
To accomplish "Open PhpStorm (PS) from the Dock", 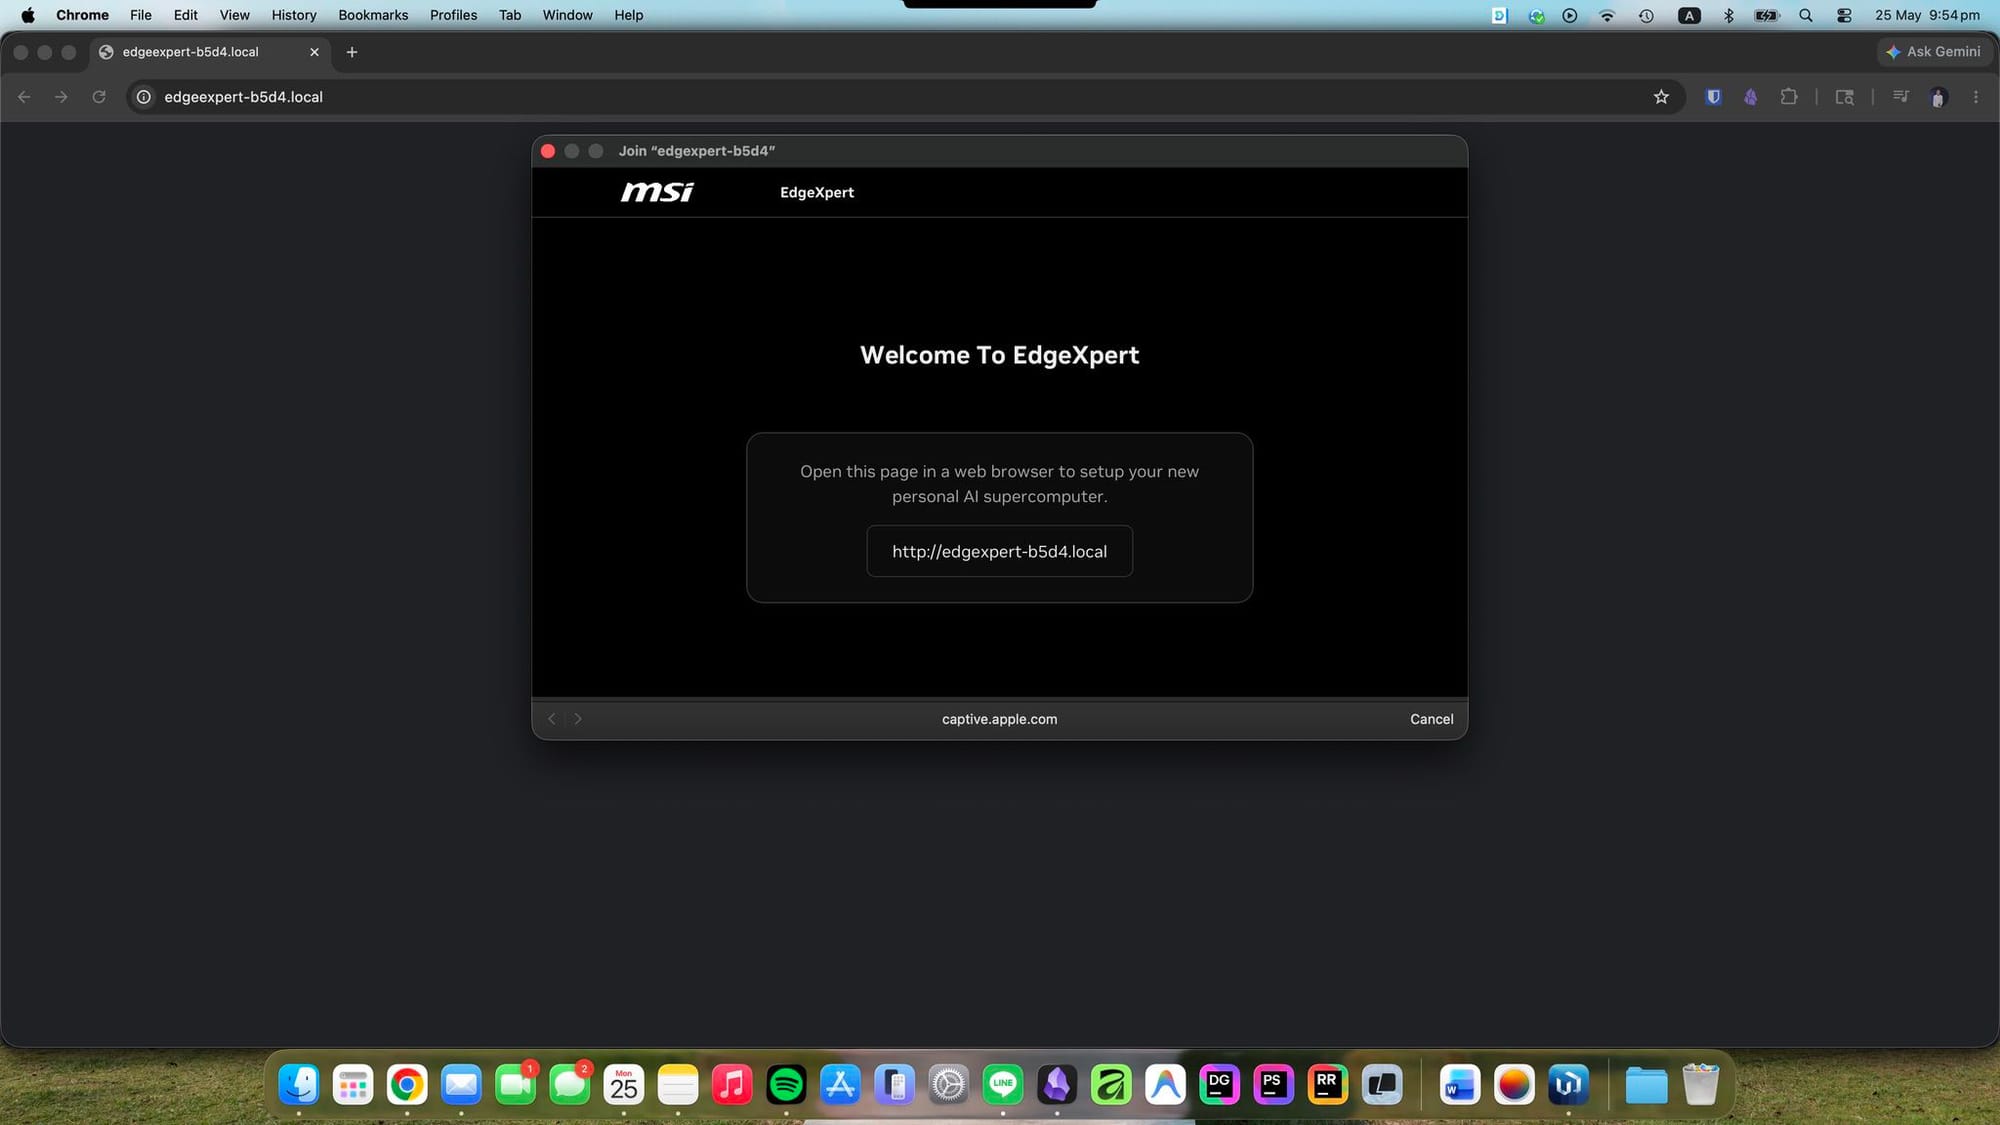I will [x=1273, y=1084].
